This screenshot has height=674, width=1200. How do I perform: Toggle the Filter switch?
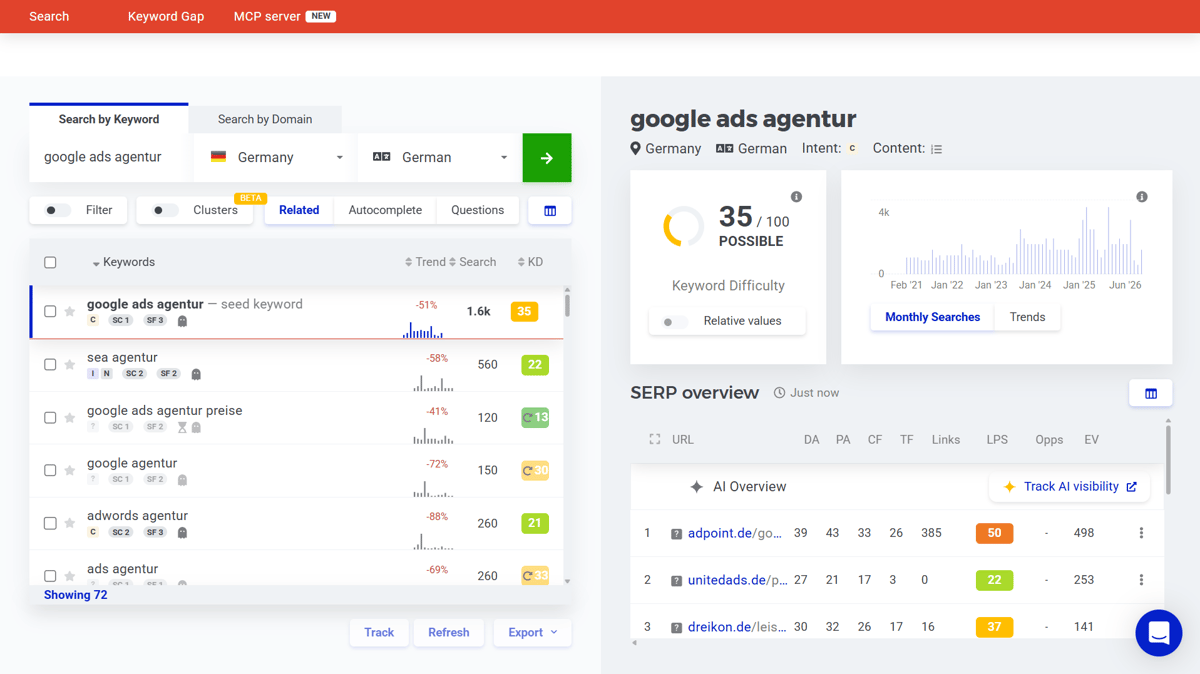pos(57,211)
